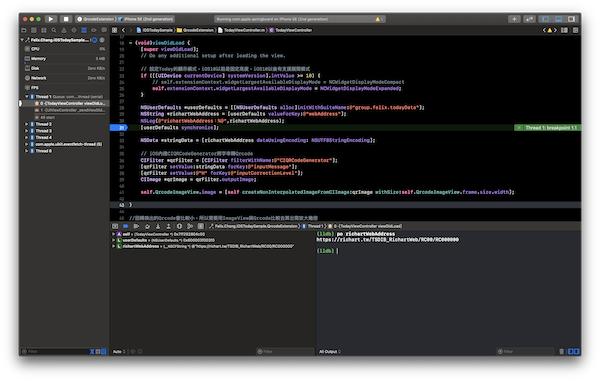Screen dimensions: 600x381
Task: Open the Auto variables scope dropdown
Action: [119, 352]
